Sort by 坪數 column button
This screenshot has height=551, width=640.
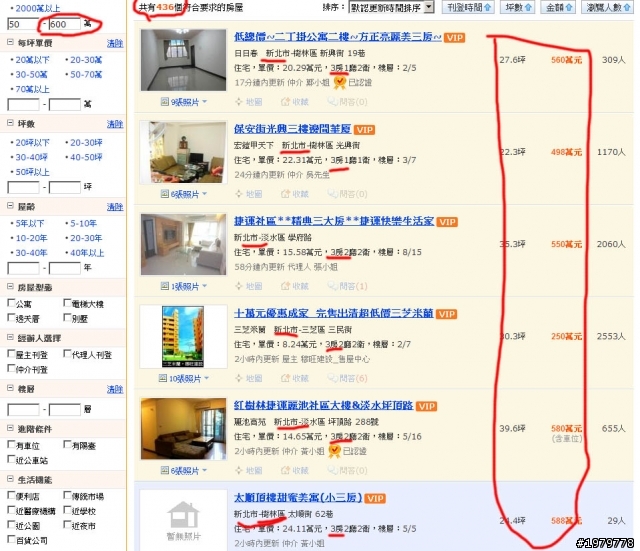click(518, 7)
